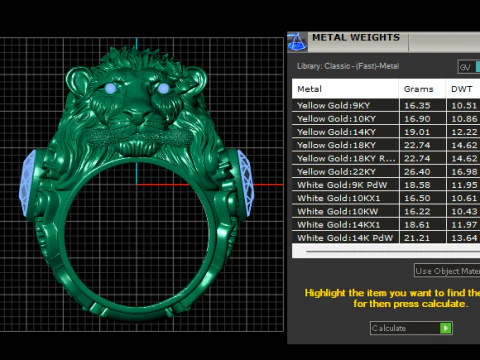Click the lion ring's right eye gem
Viewport: 480px width, 360px height.
point(163,88)
